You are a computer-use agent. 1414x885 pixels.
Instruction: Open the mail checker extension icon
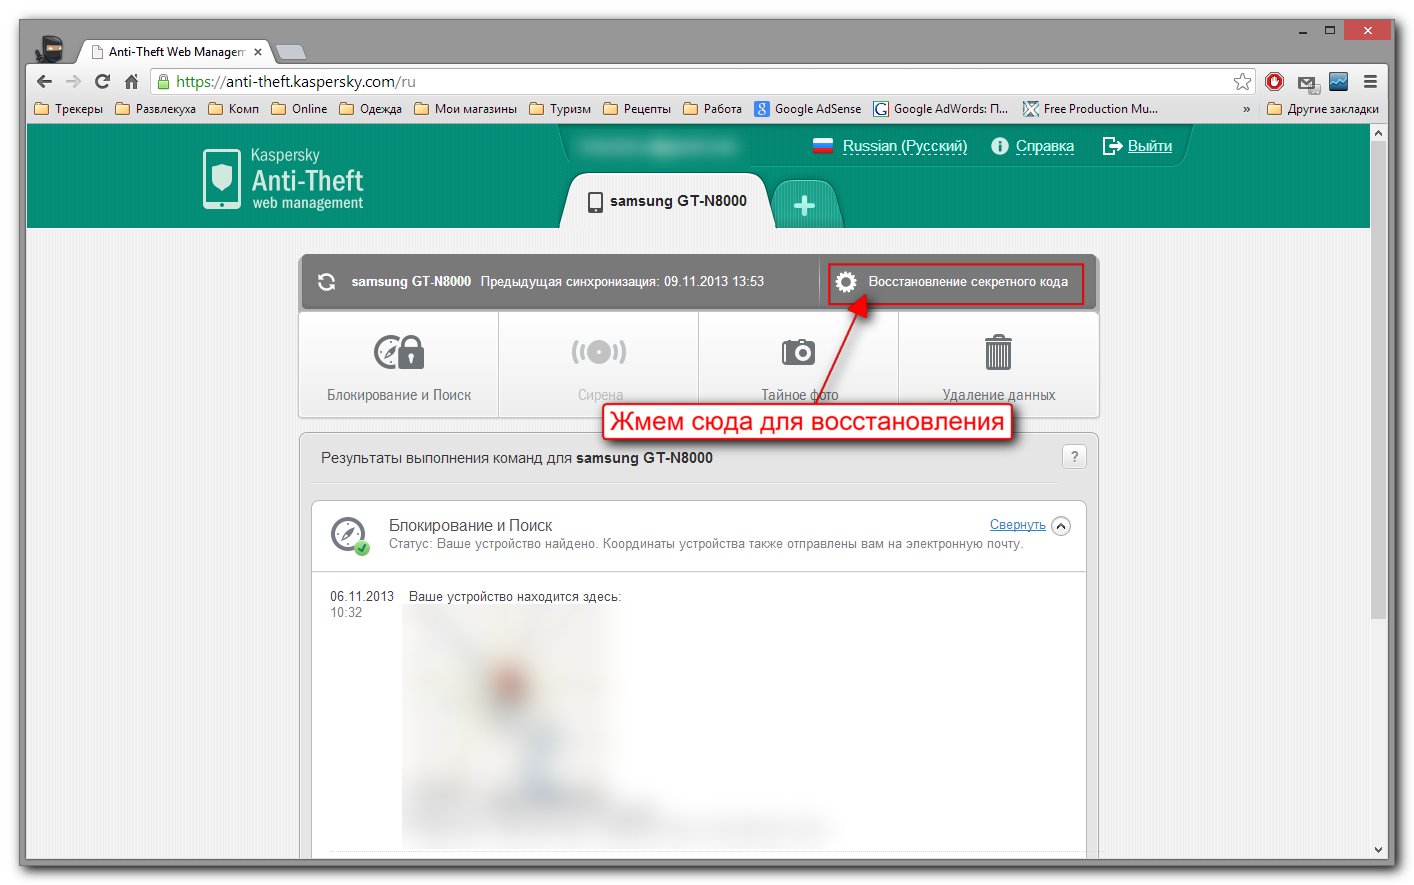pyautogui.click(x=1308, y=83)
